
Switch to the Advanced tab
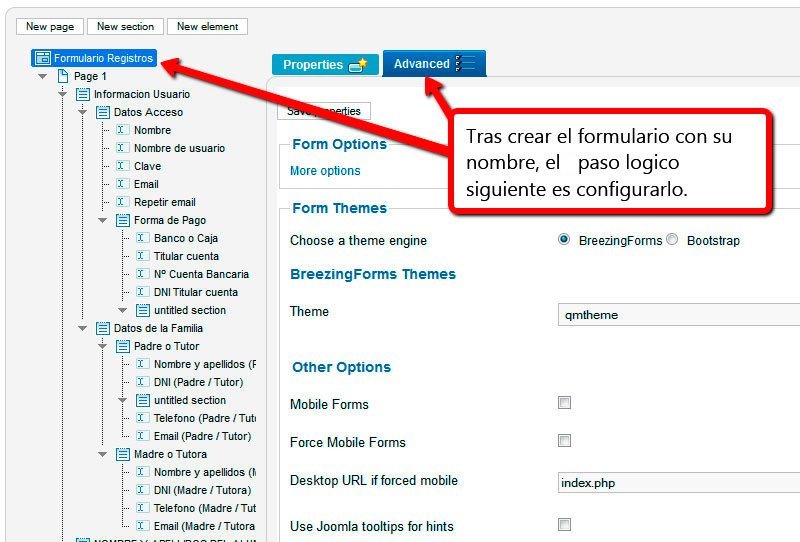pos(434,64)
